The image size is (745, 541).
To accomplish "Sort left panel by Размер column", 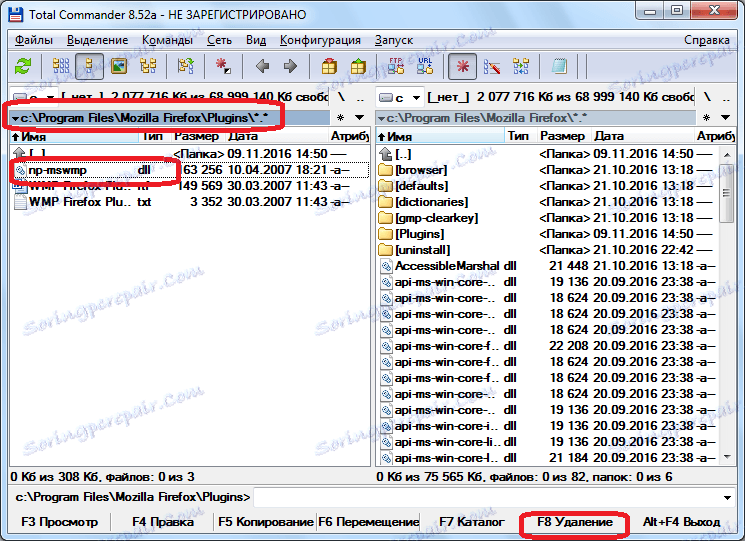I will click(197, 136).
